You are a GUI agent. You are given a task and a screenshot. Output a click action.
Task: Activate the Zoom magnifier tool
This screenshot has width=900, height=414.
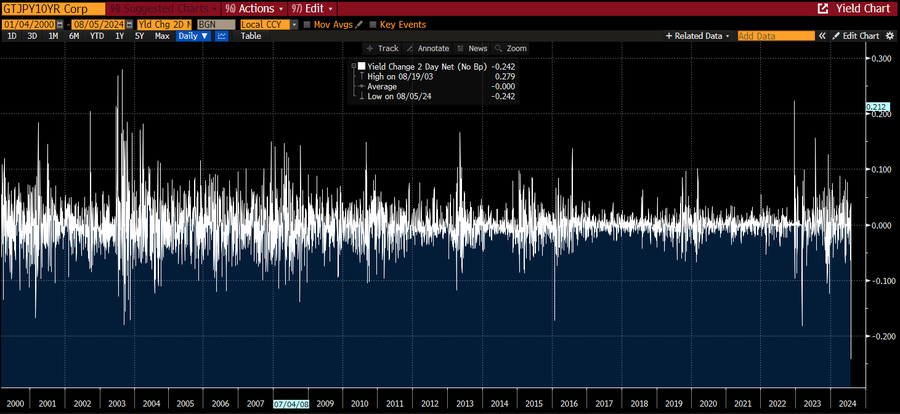click(x=510, y=49)
